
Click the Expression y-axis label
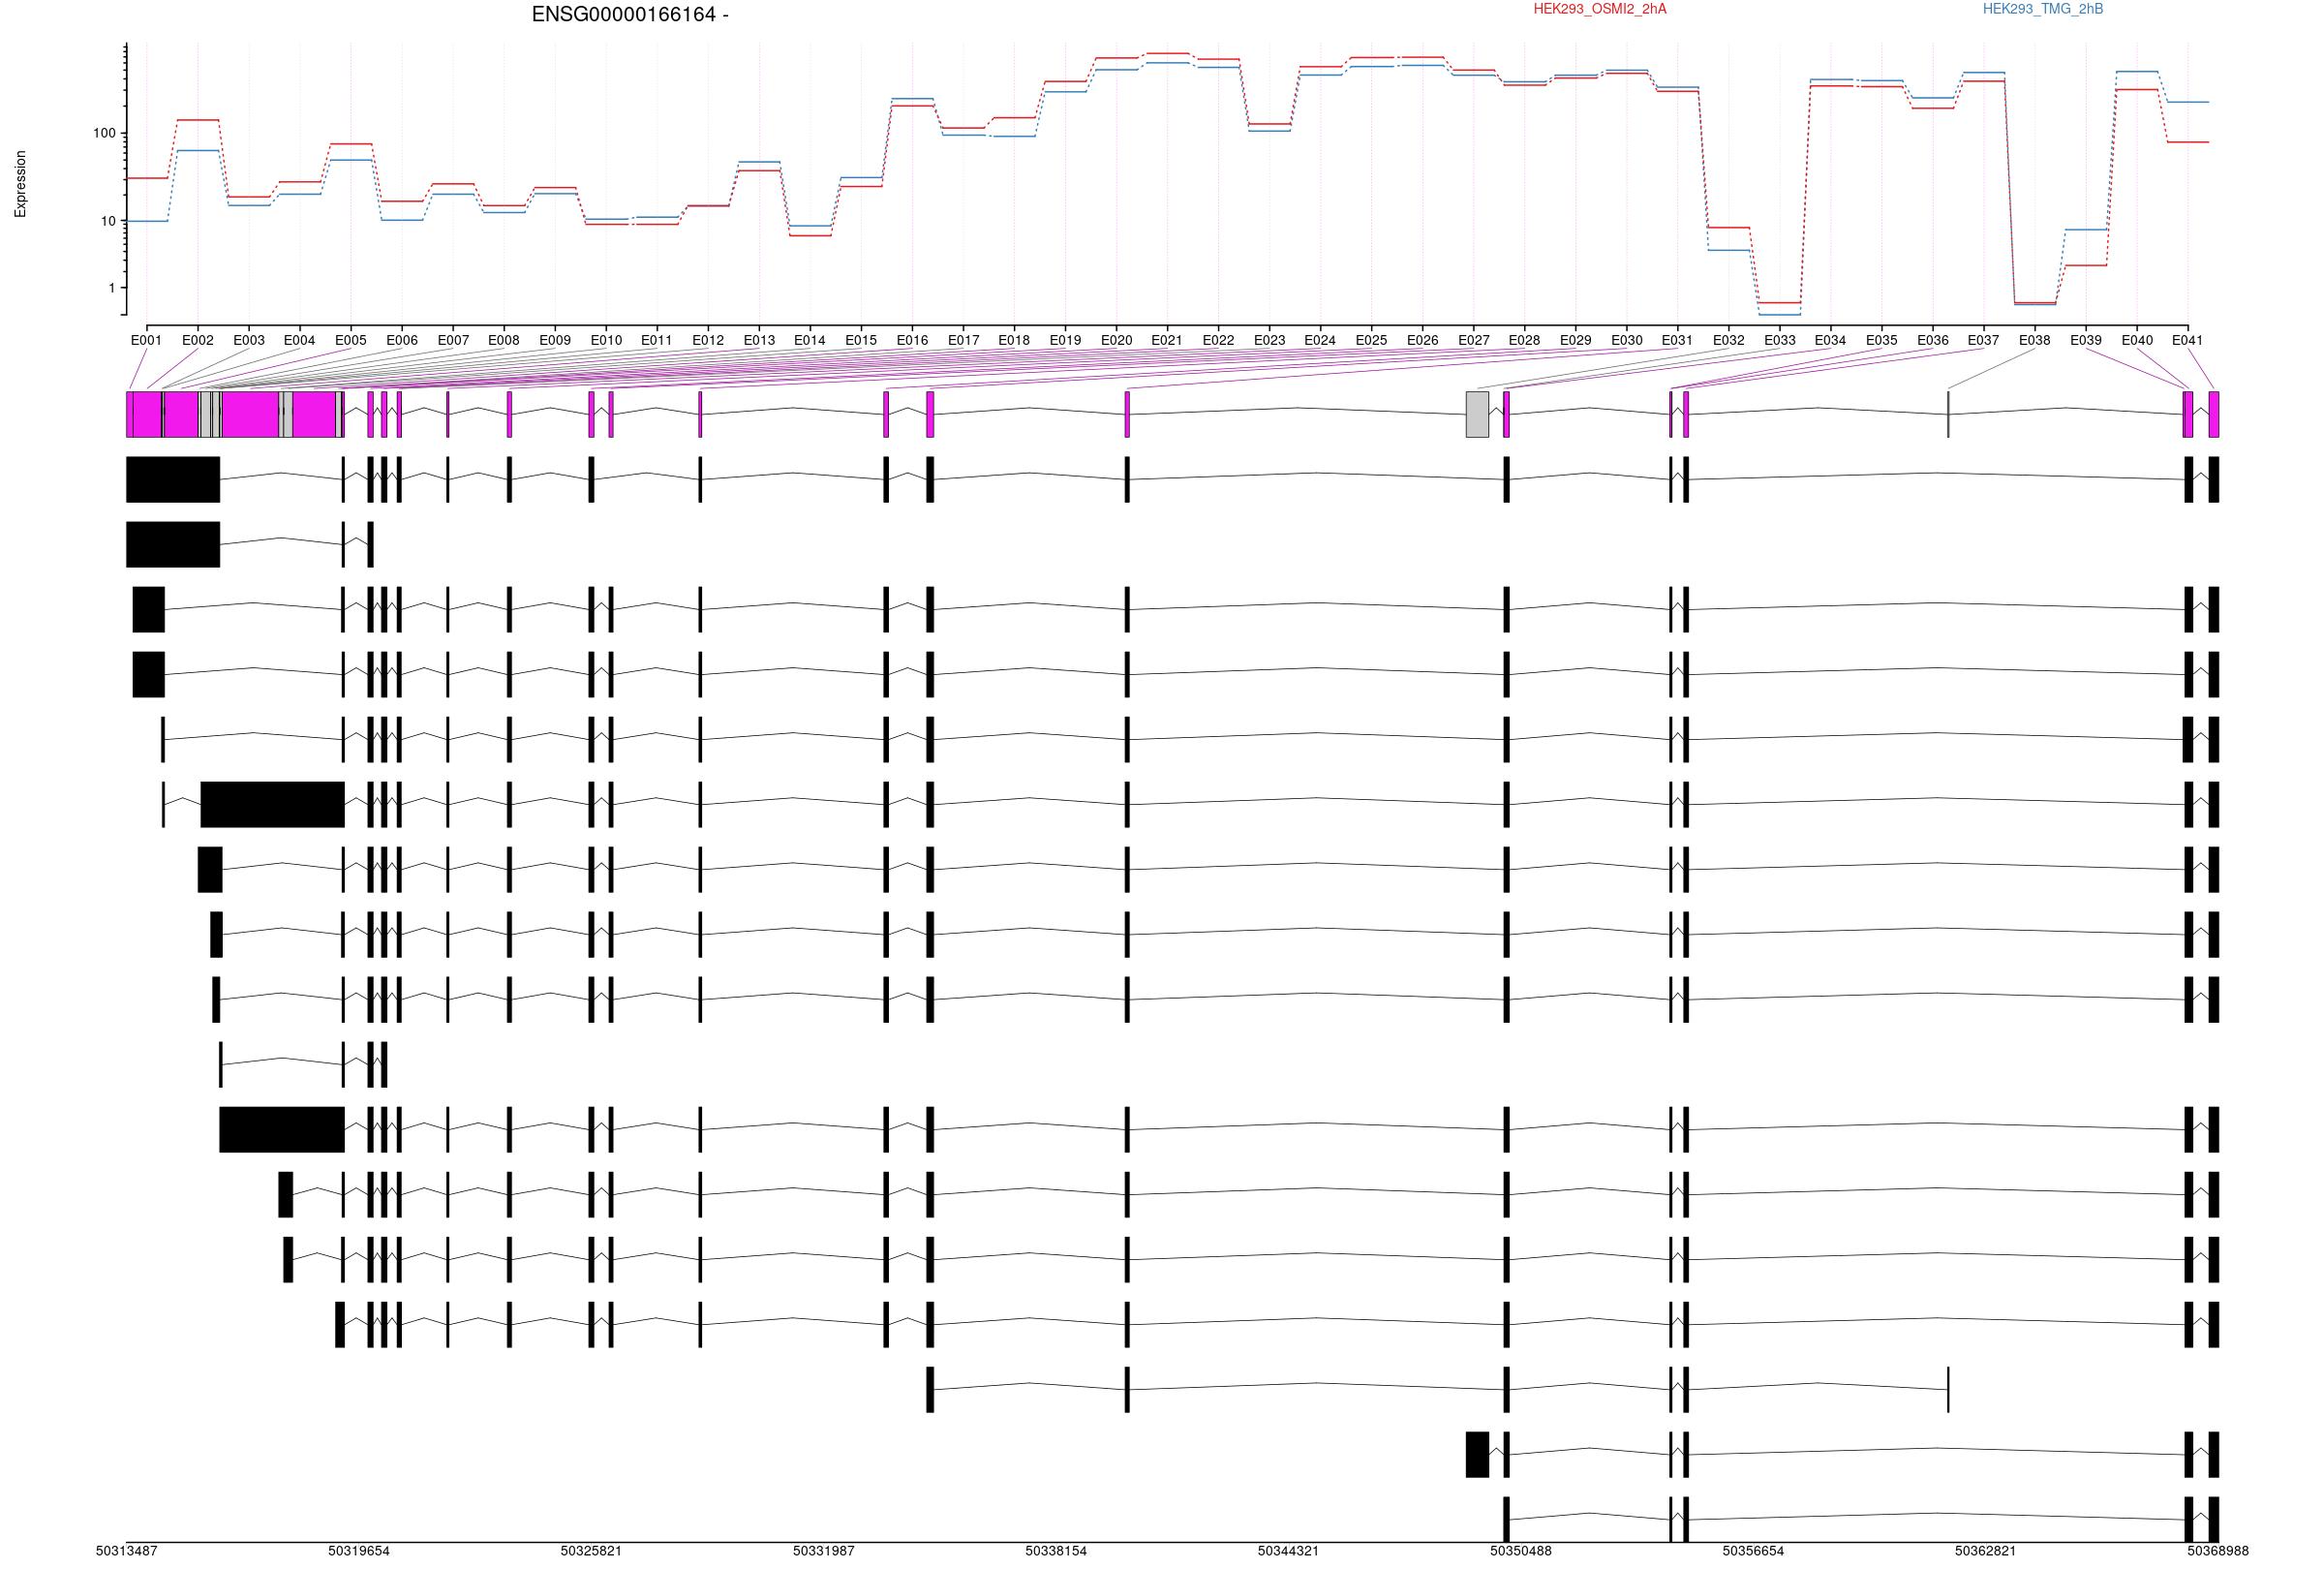coord(20,184)
